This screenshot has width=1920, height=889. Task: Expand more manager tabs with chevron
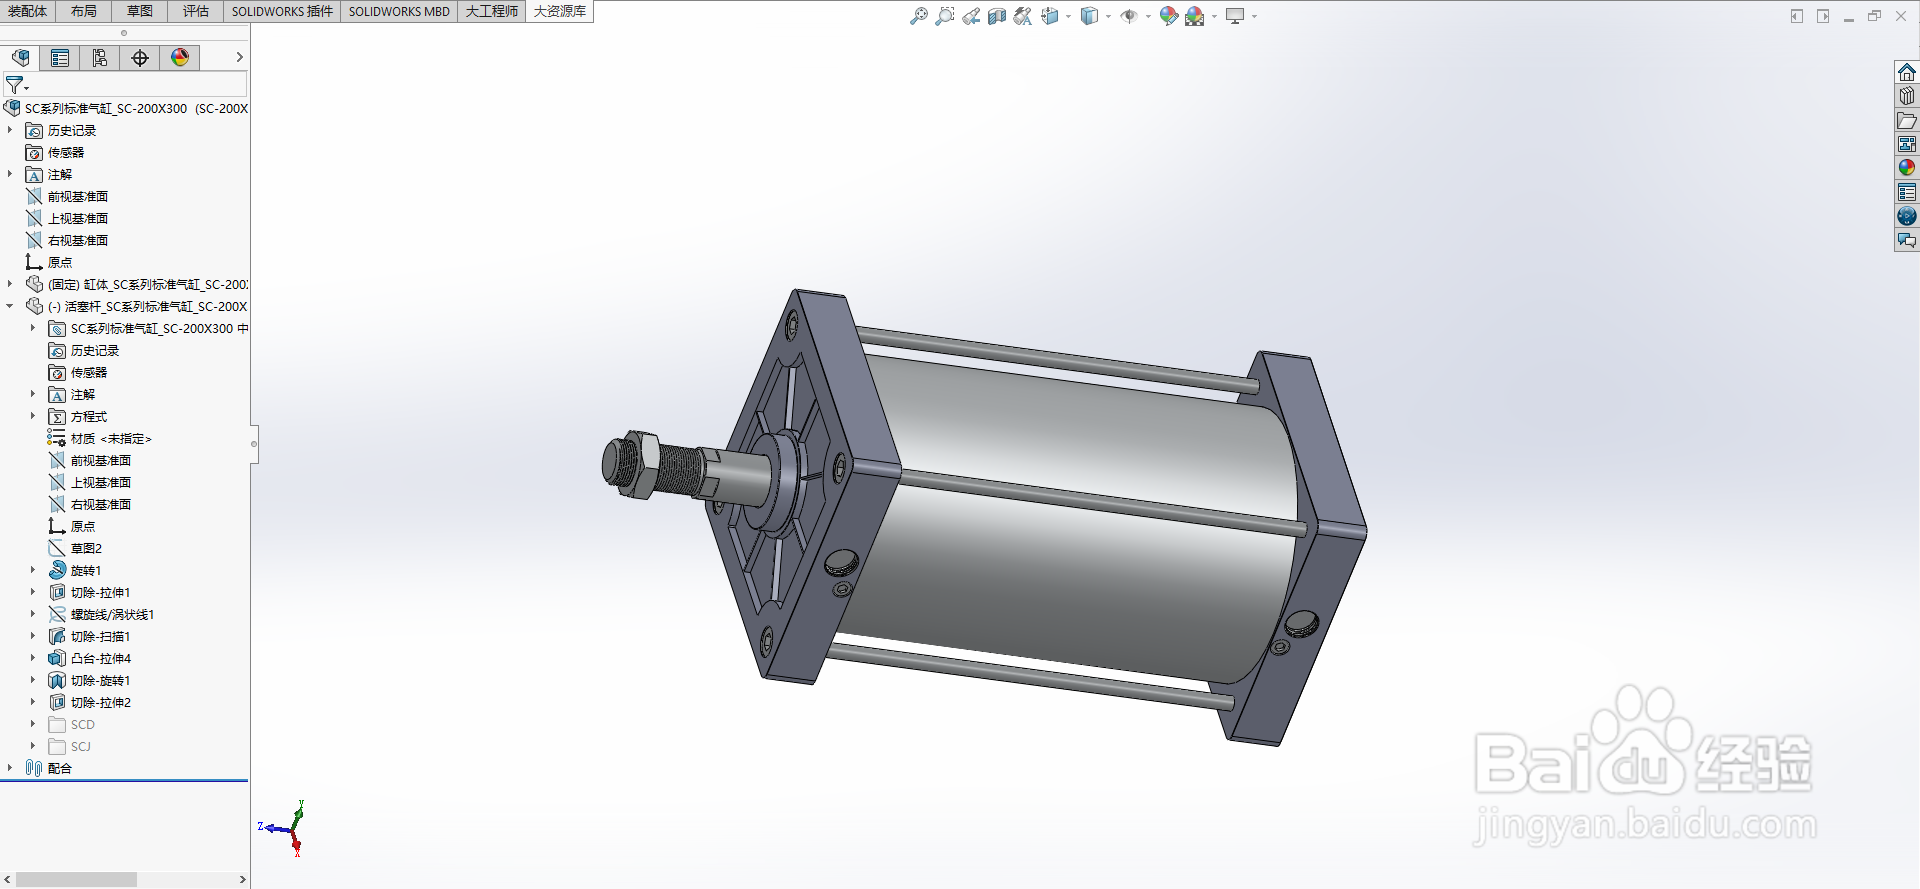239,58
